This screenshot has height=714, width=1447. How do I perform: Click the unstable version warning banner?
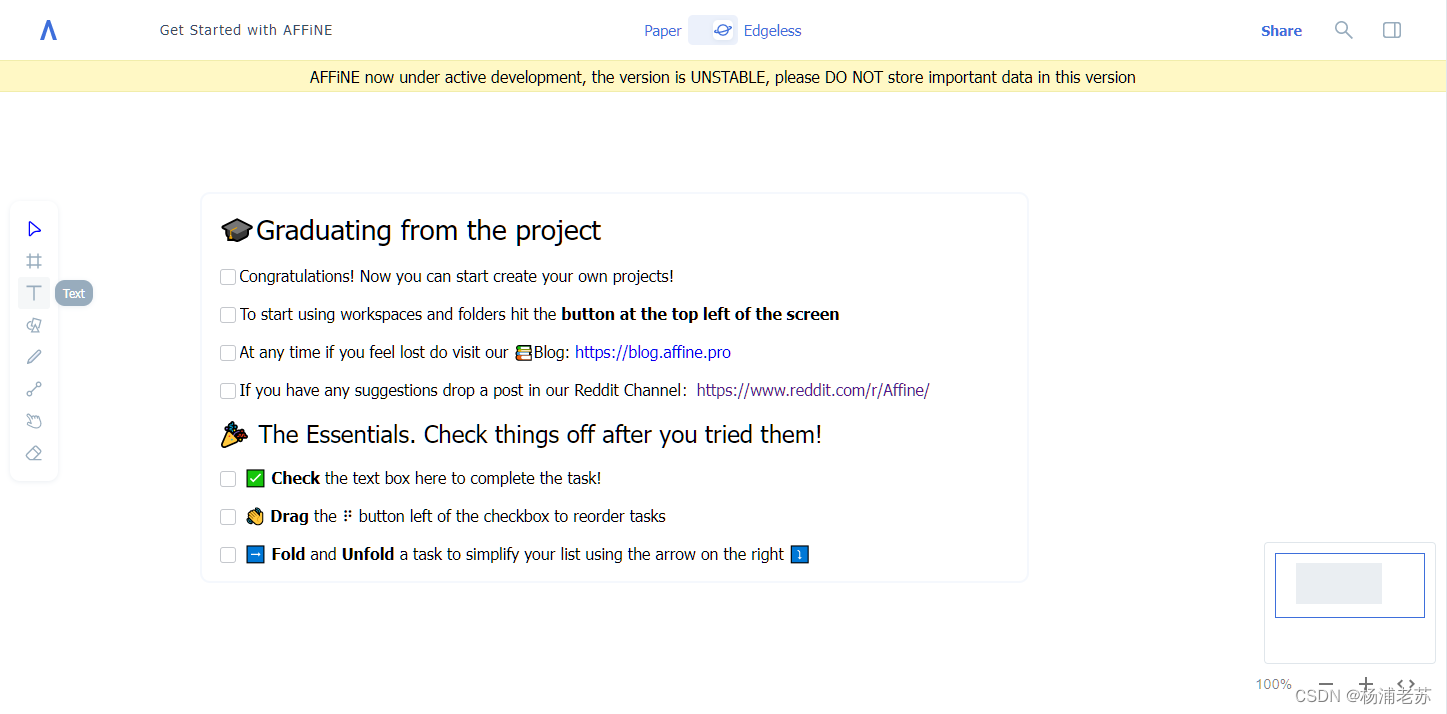click(x=723, y=77)
